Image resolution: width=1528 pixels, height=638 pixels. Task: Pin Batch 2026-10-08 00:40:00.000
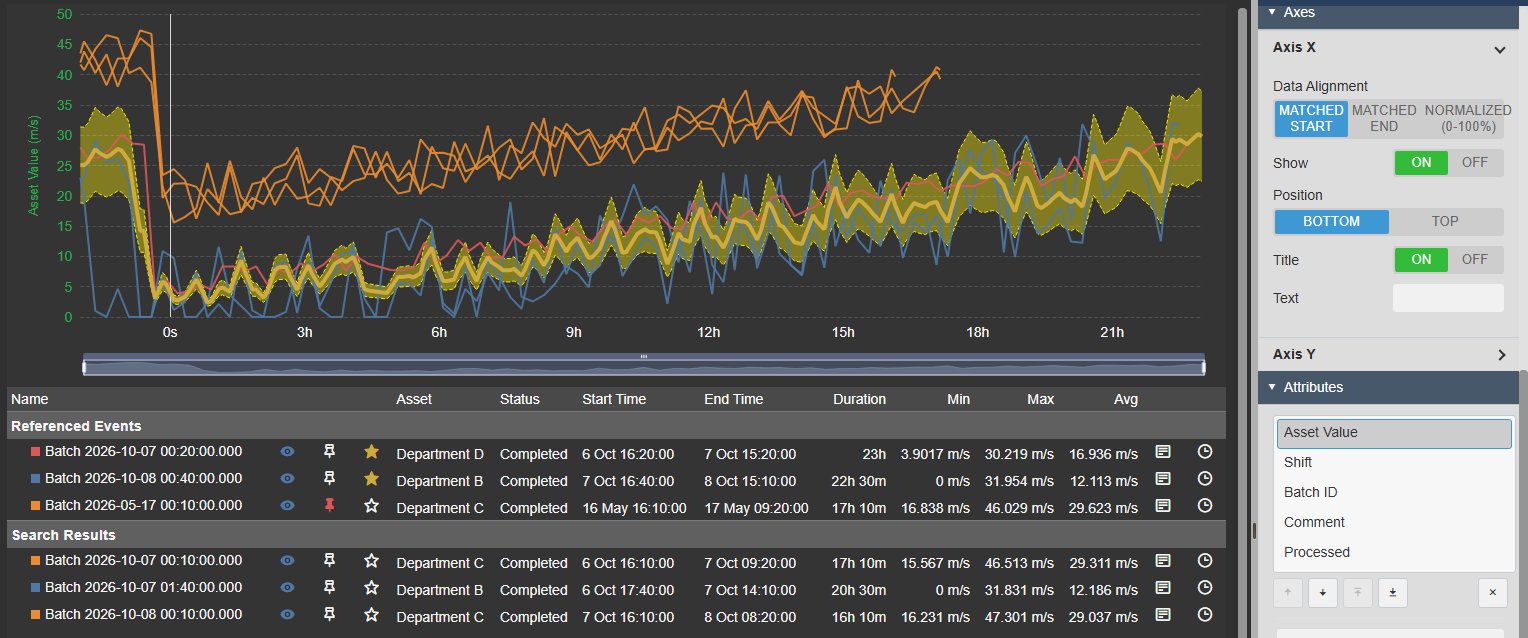(329, 480)
